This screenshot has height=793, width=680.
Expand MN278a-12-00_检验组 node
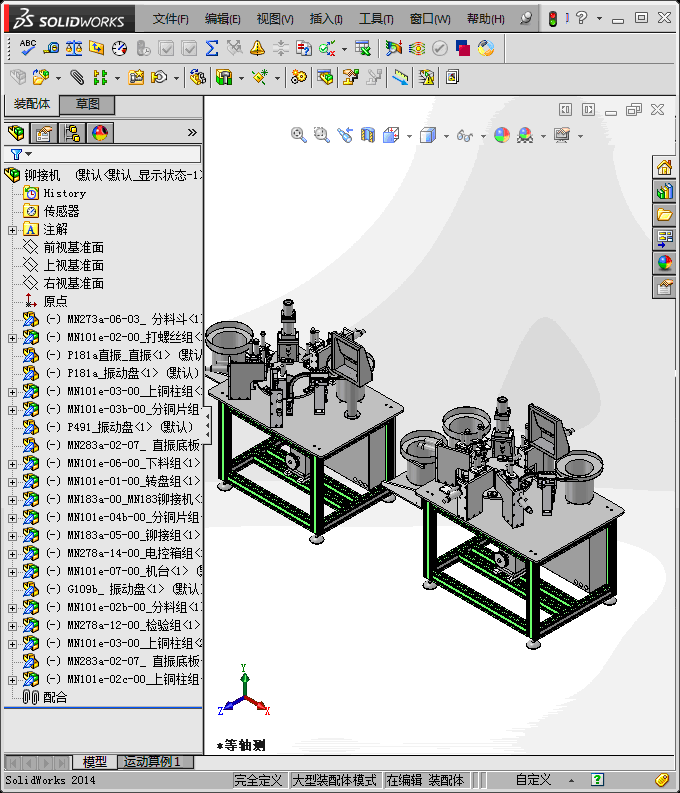pyautogui.click(x=12, y=626)
